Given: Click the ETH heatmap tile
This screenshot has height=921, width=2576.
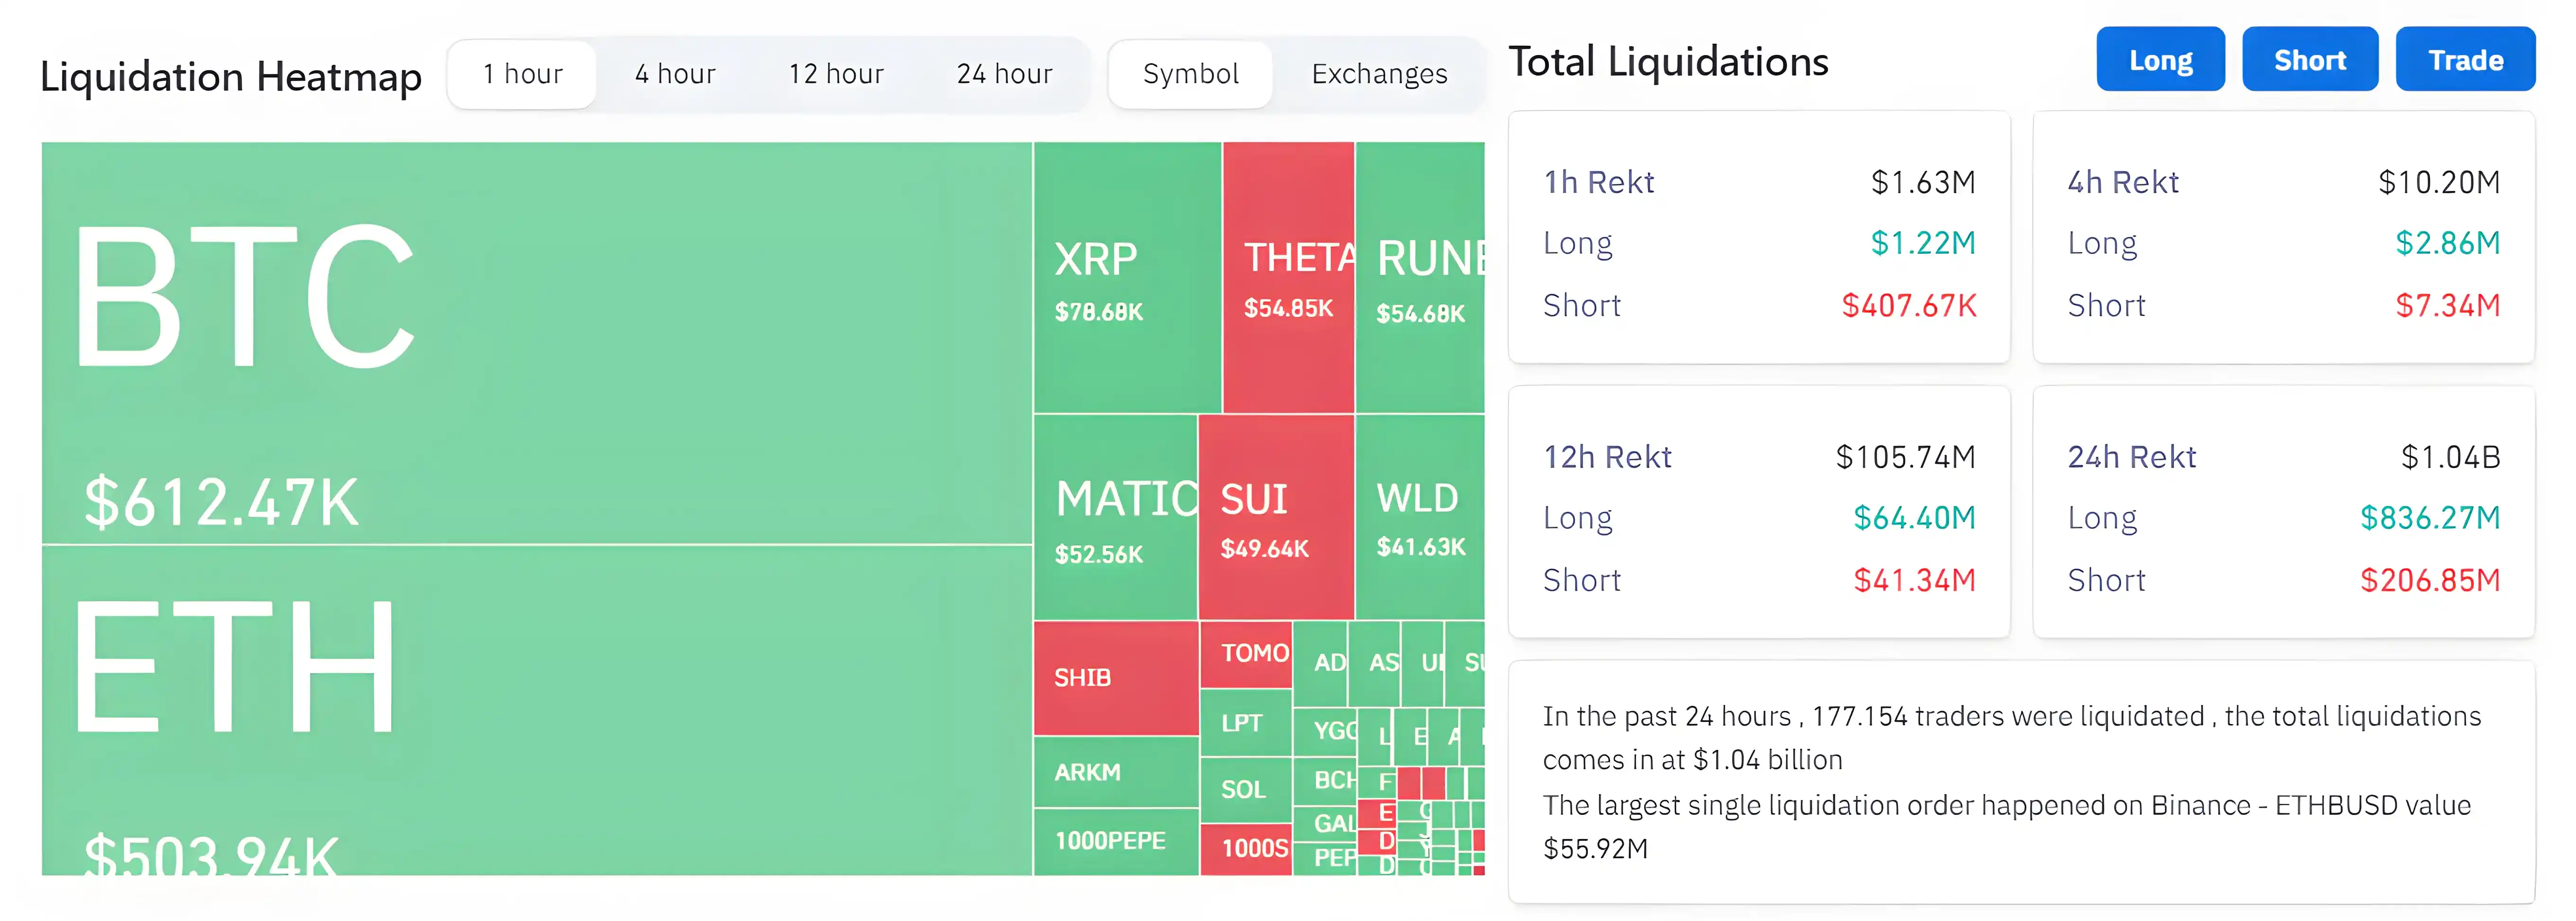Looking at the screenshot, I should (x=536, y=710).
